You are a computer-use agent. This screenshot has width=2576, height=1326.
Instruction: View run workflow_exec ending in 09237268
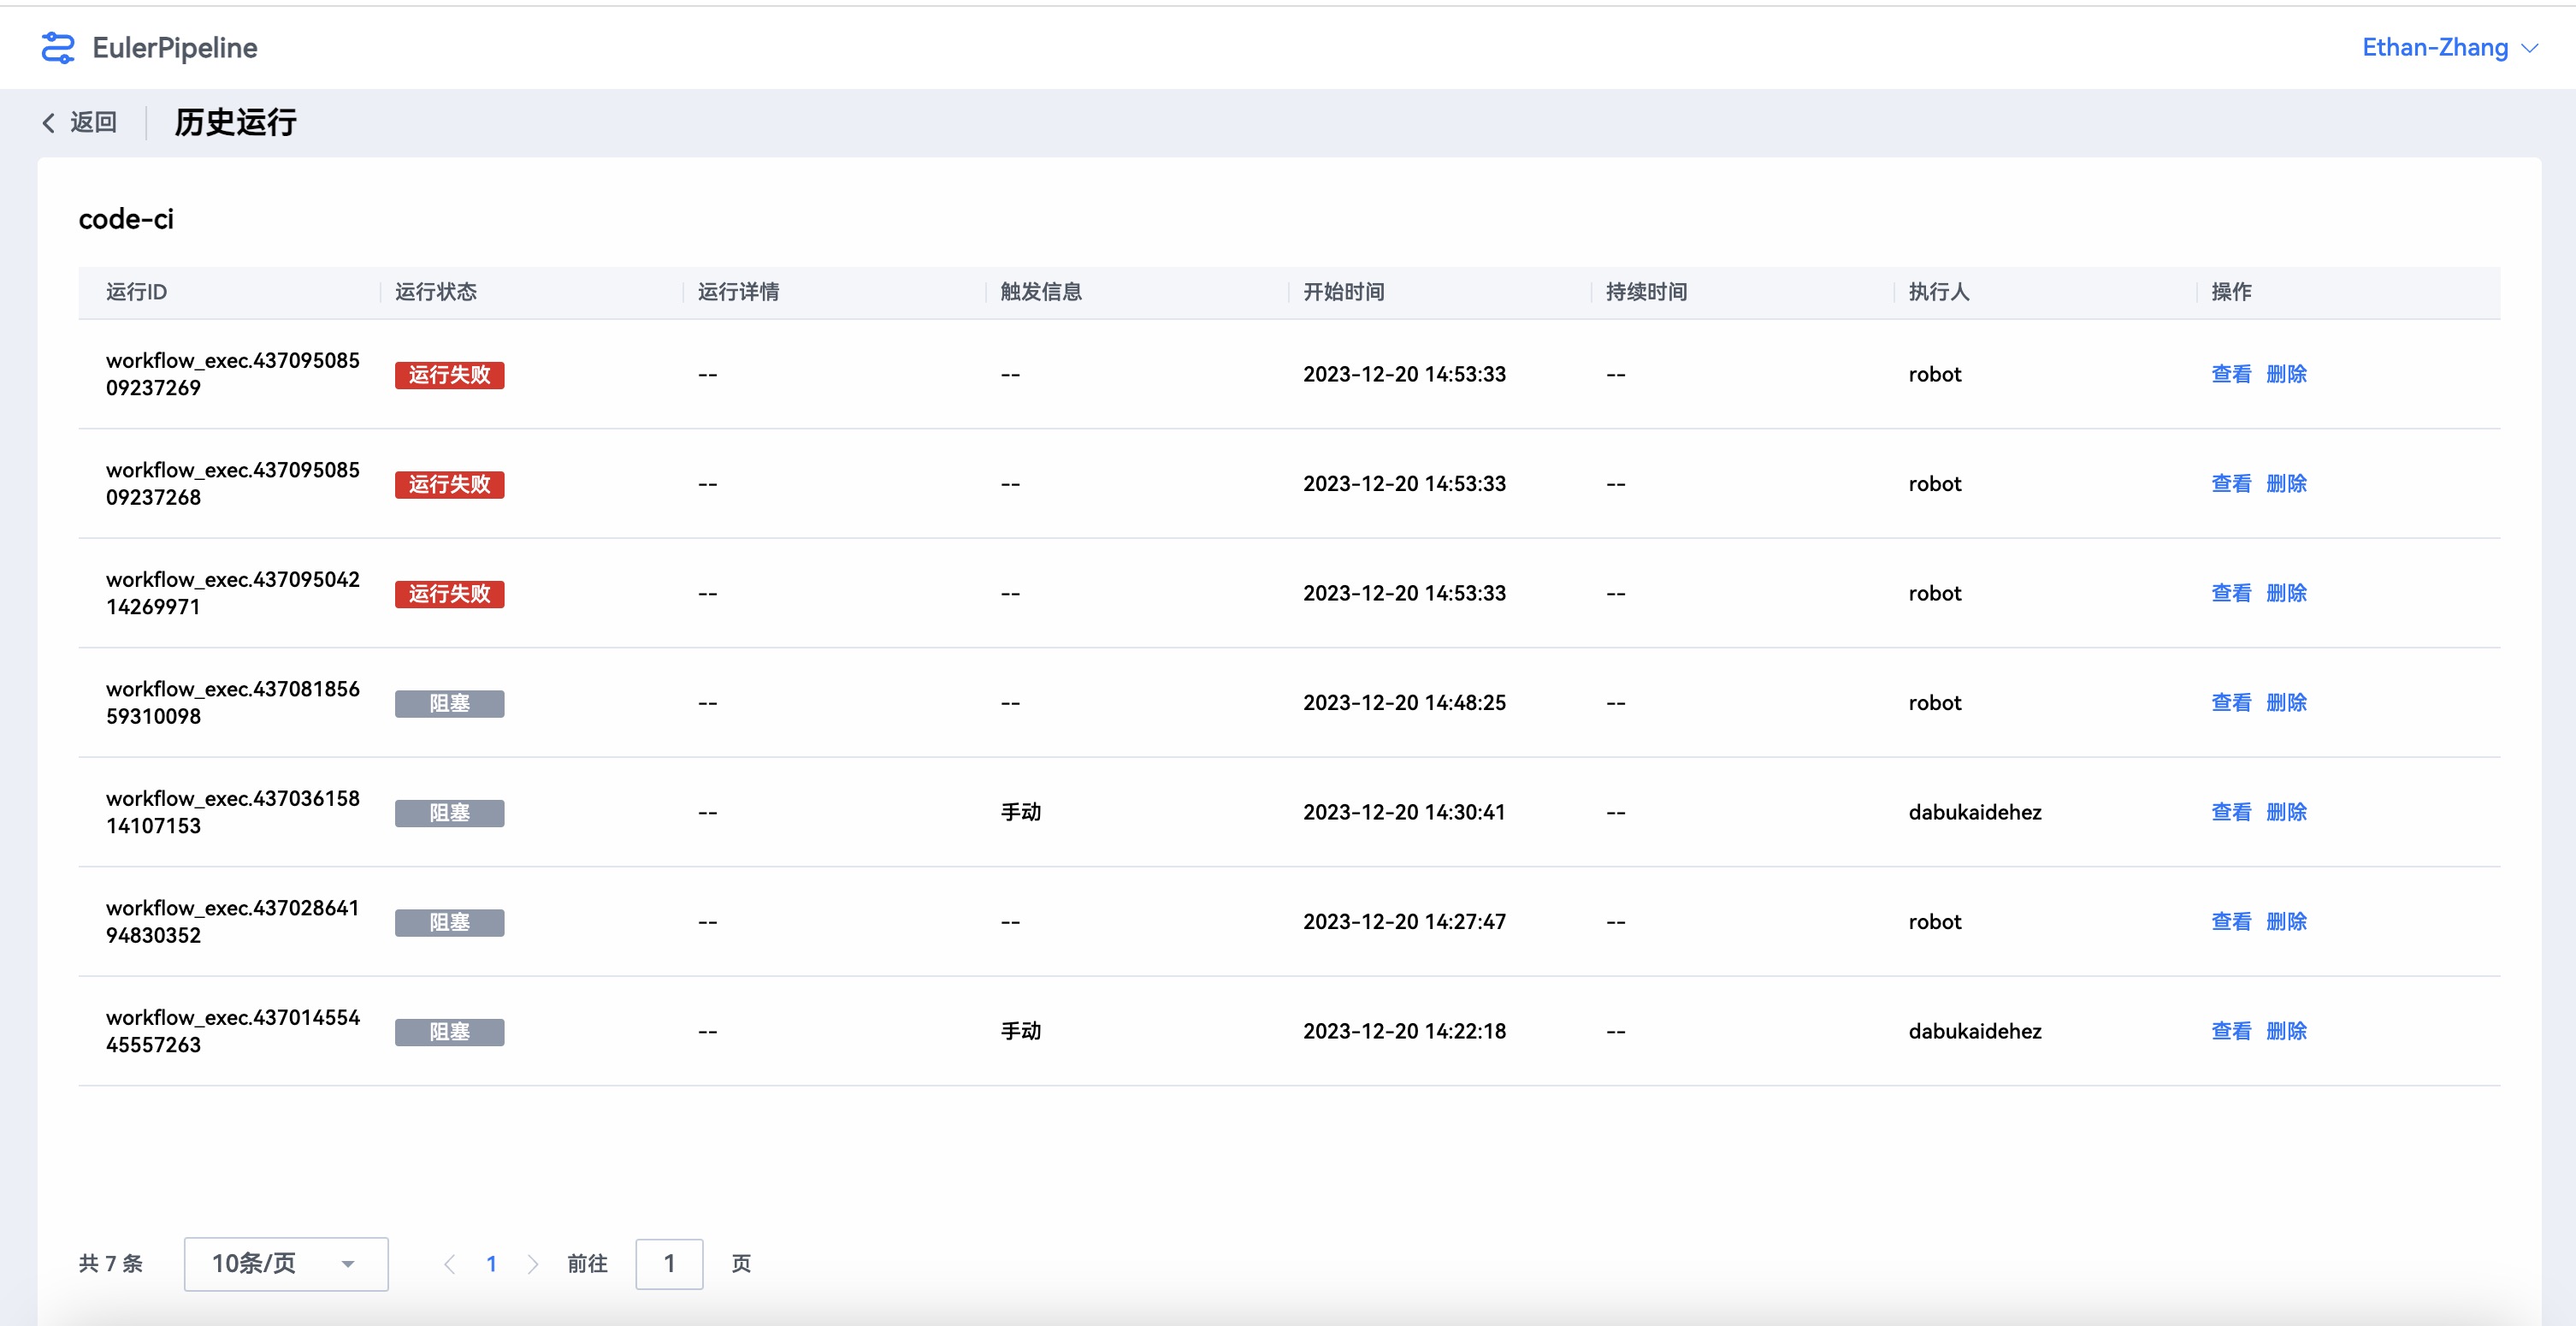[2230, 484]
